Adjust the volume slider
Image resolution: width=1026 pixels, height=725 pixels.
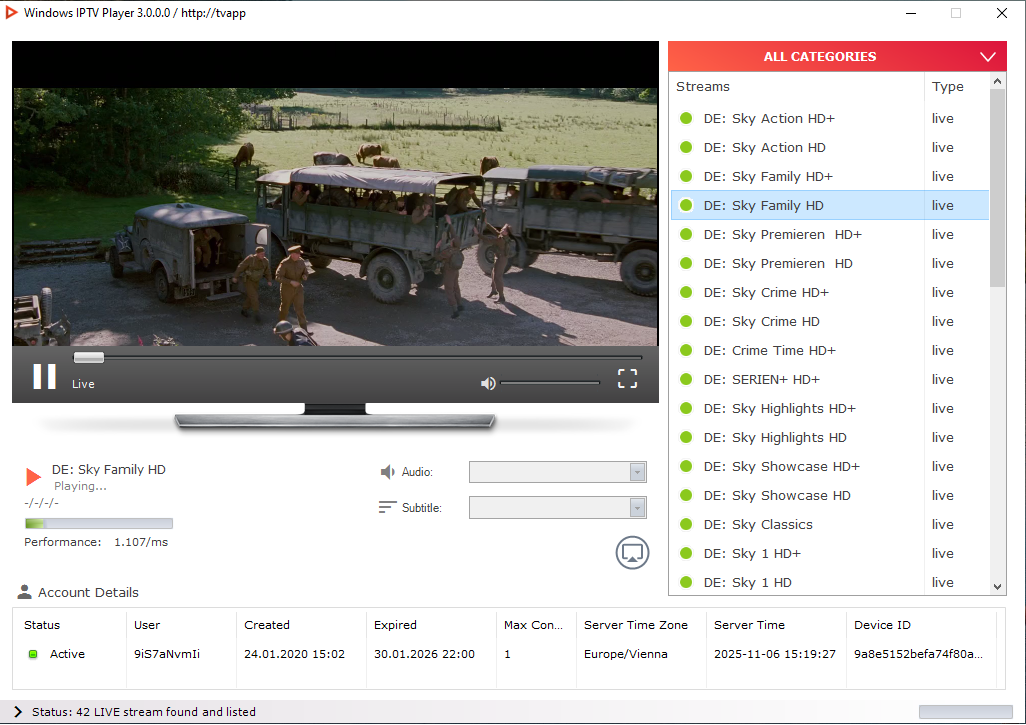tap(550, 383)
